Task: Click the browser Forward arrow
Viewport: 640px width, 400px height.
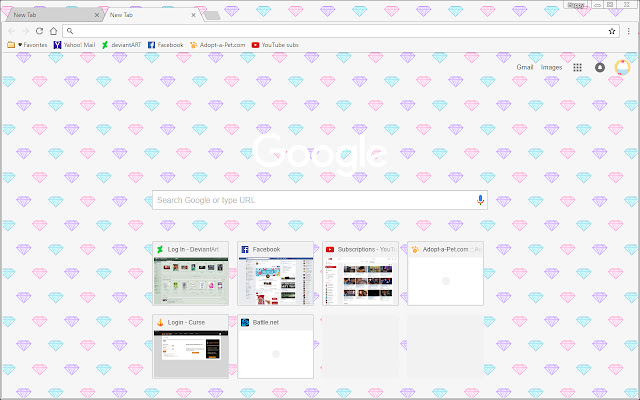Action: pos(25,31)
